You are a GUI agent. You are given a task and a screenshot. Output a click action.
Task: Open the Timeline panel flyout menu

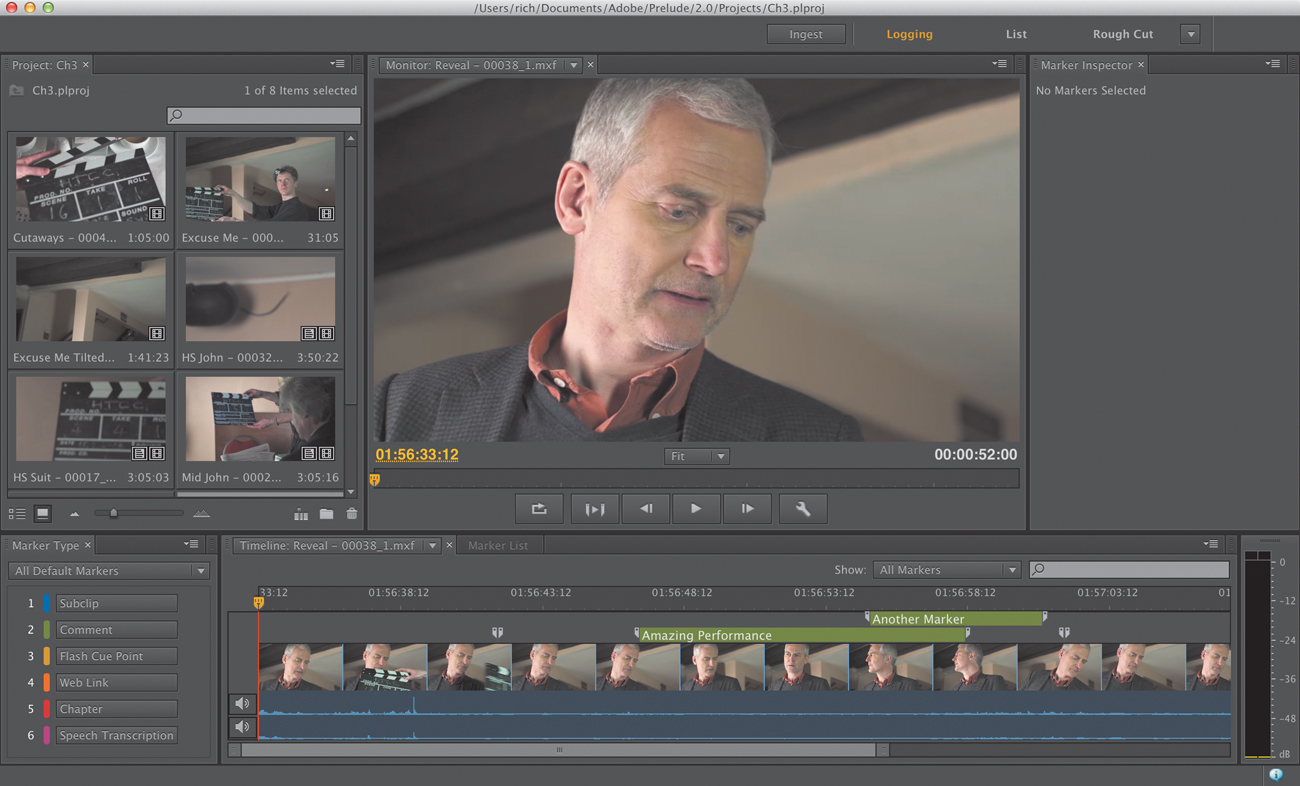1210,545
